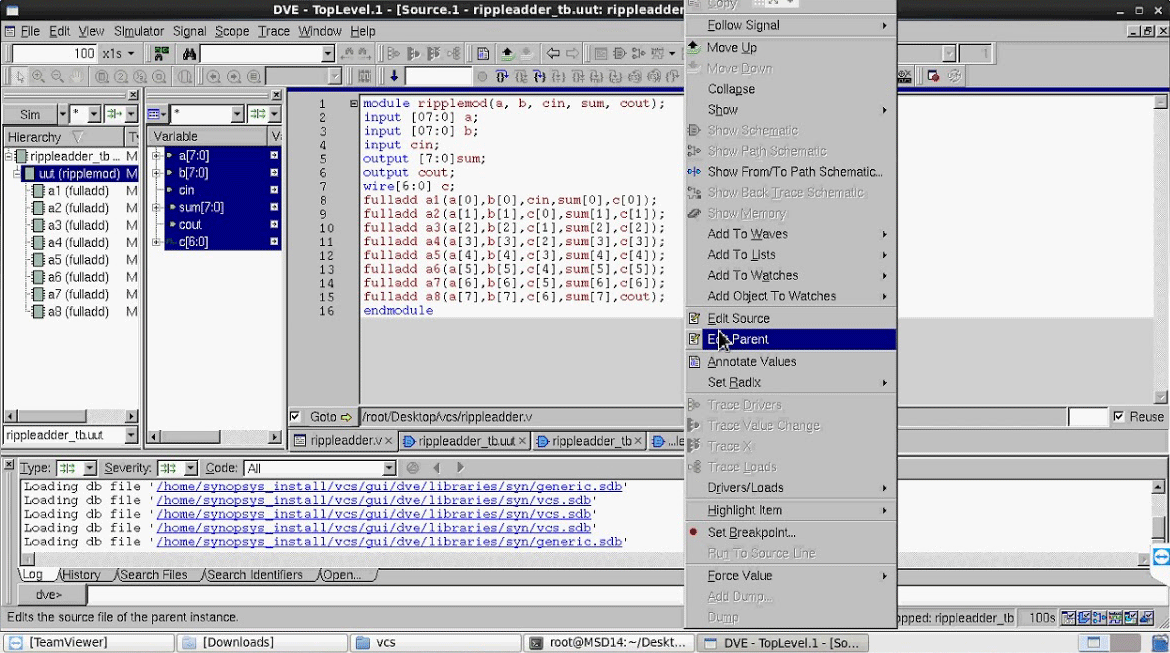Click the schematic view toolbar icon

[x=619, y=53]
